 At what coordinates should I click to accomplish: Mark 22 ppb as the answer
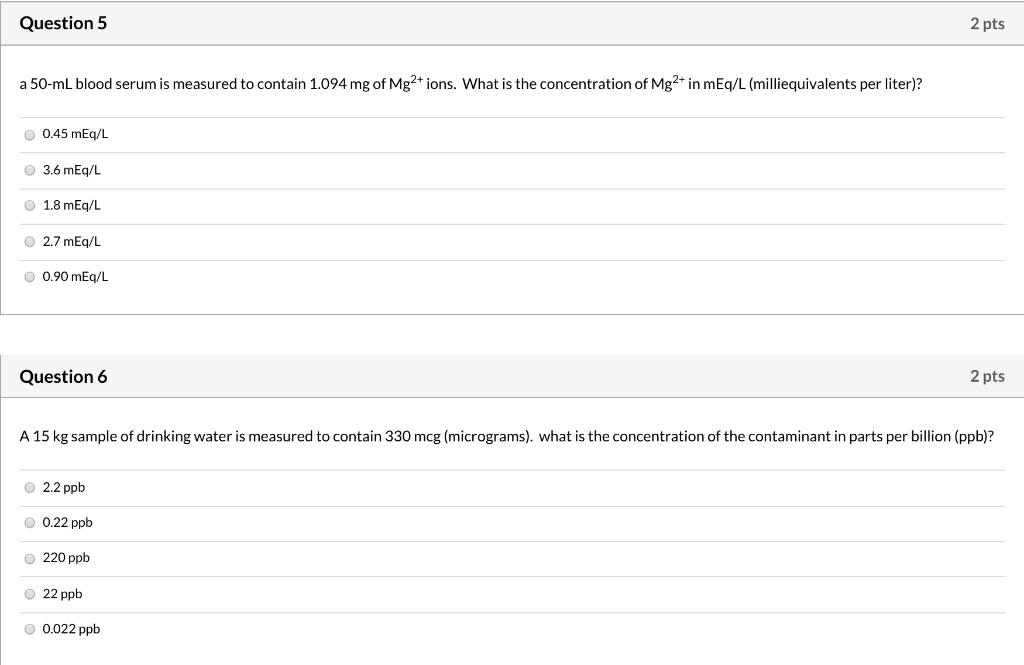29,594
